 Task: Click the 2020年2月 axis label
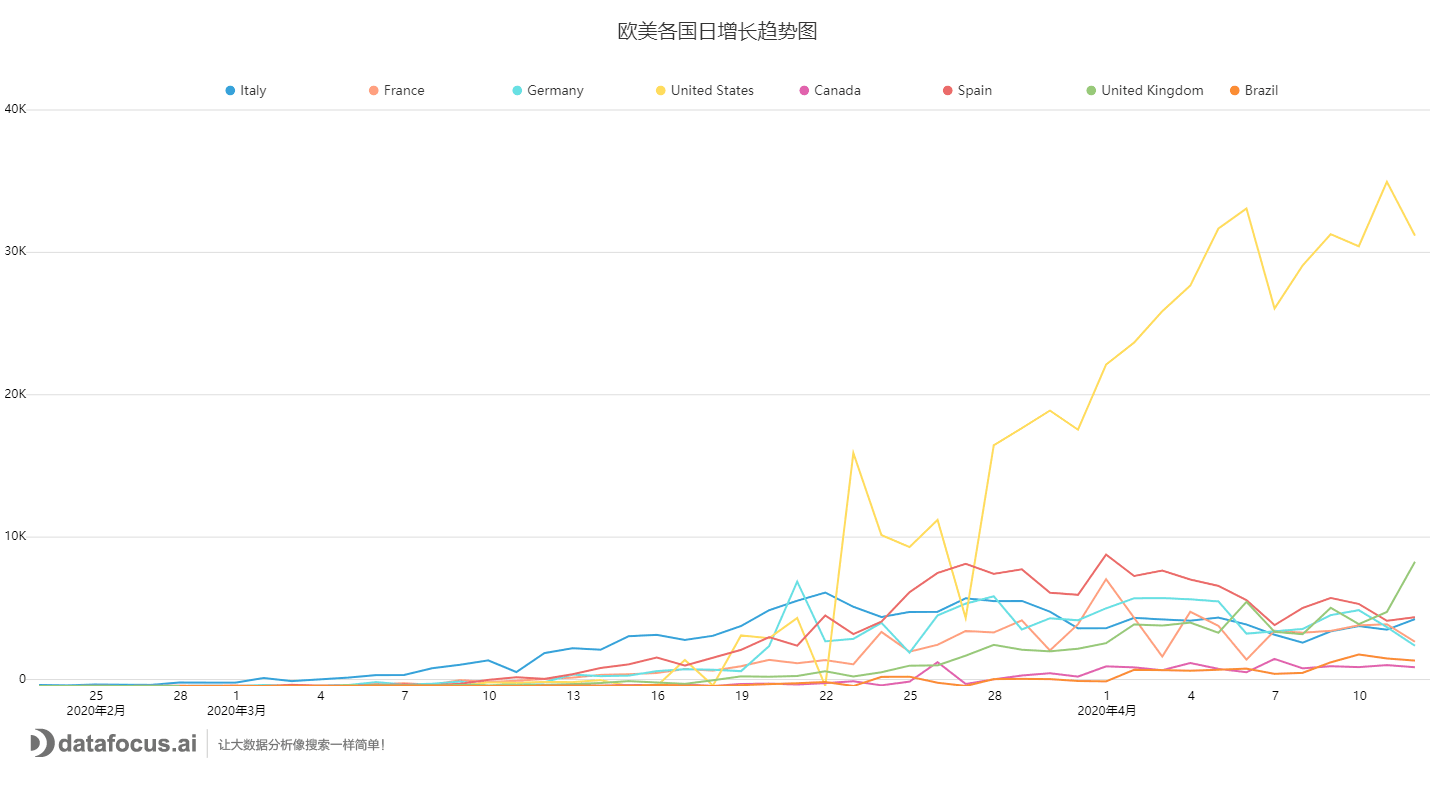click(x=96, y=711)
